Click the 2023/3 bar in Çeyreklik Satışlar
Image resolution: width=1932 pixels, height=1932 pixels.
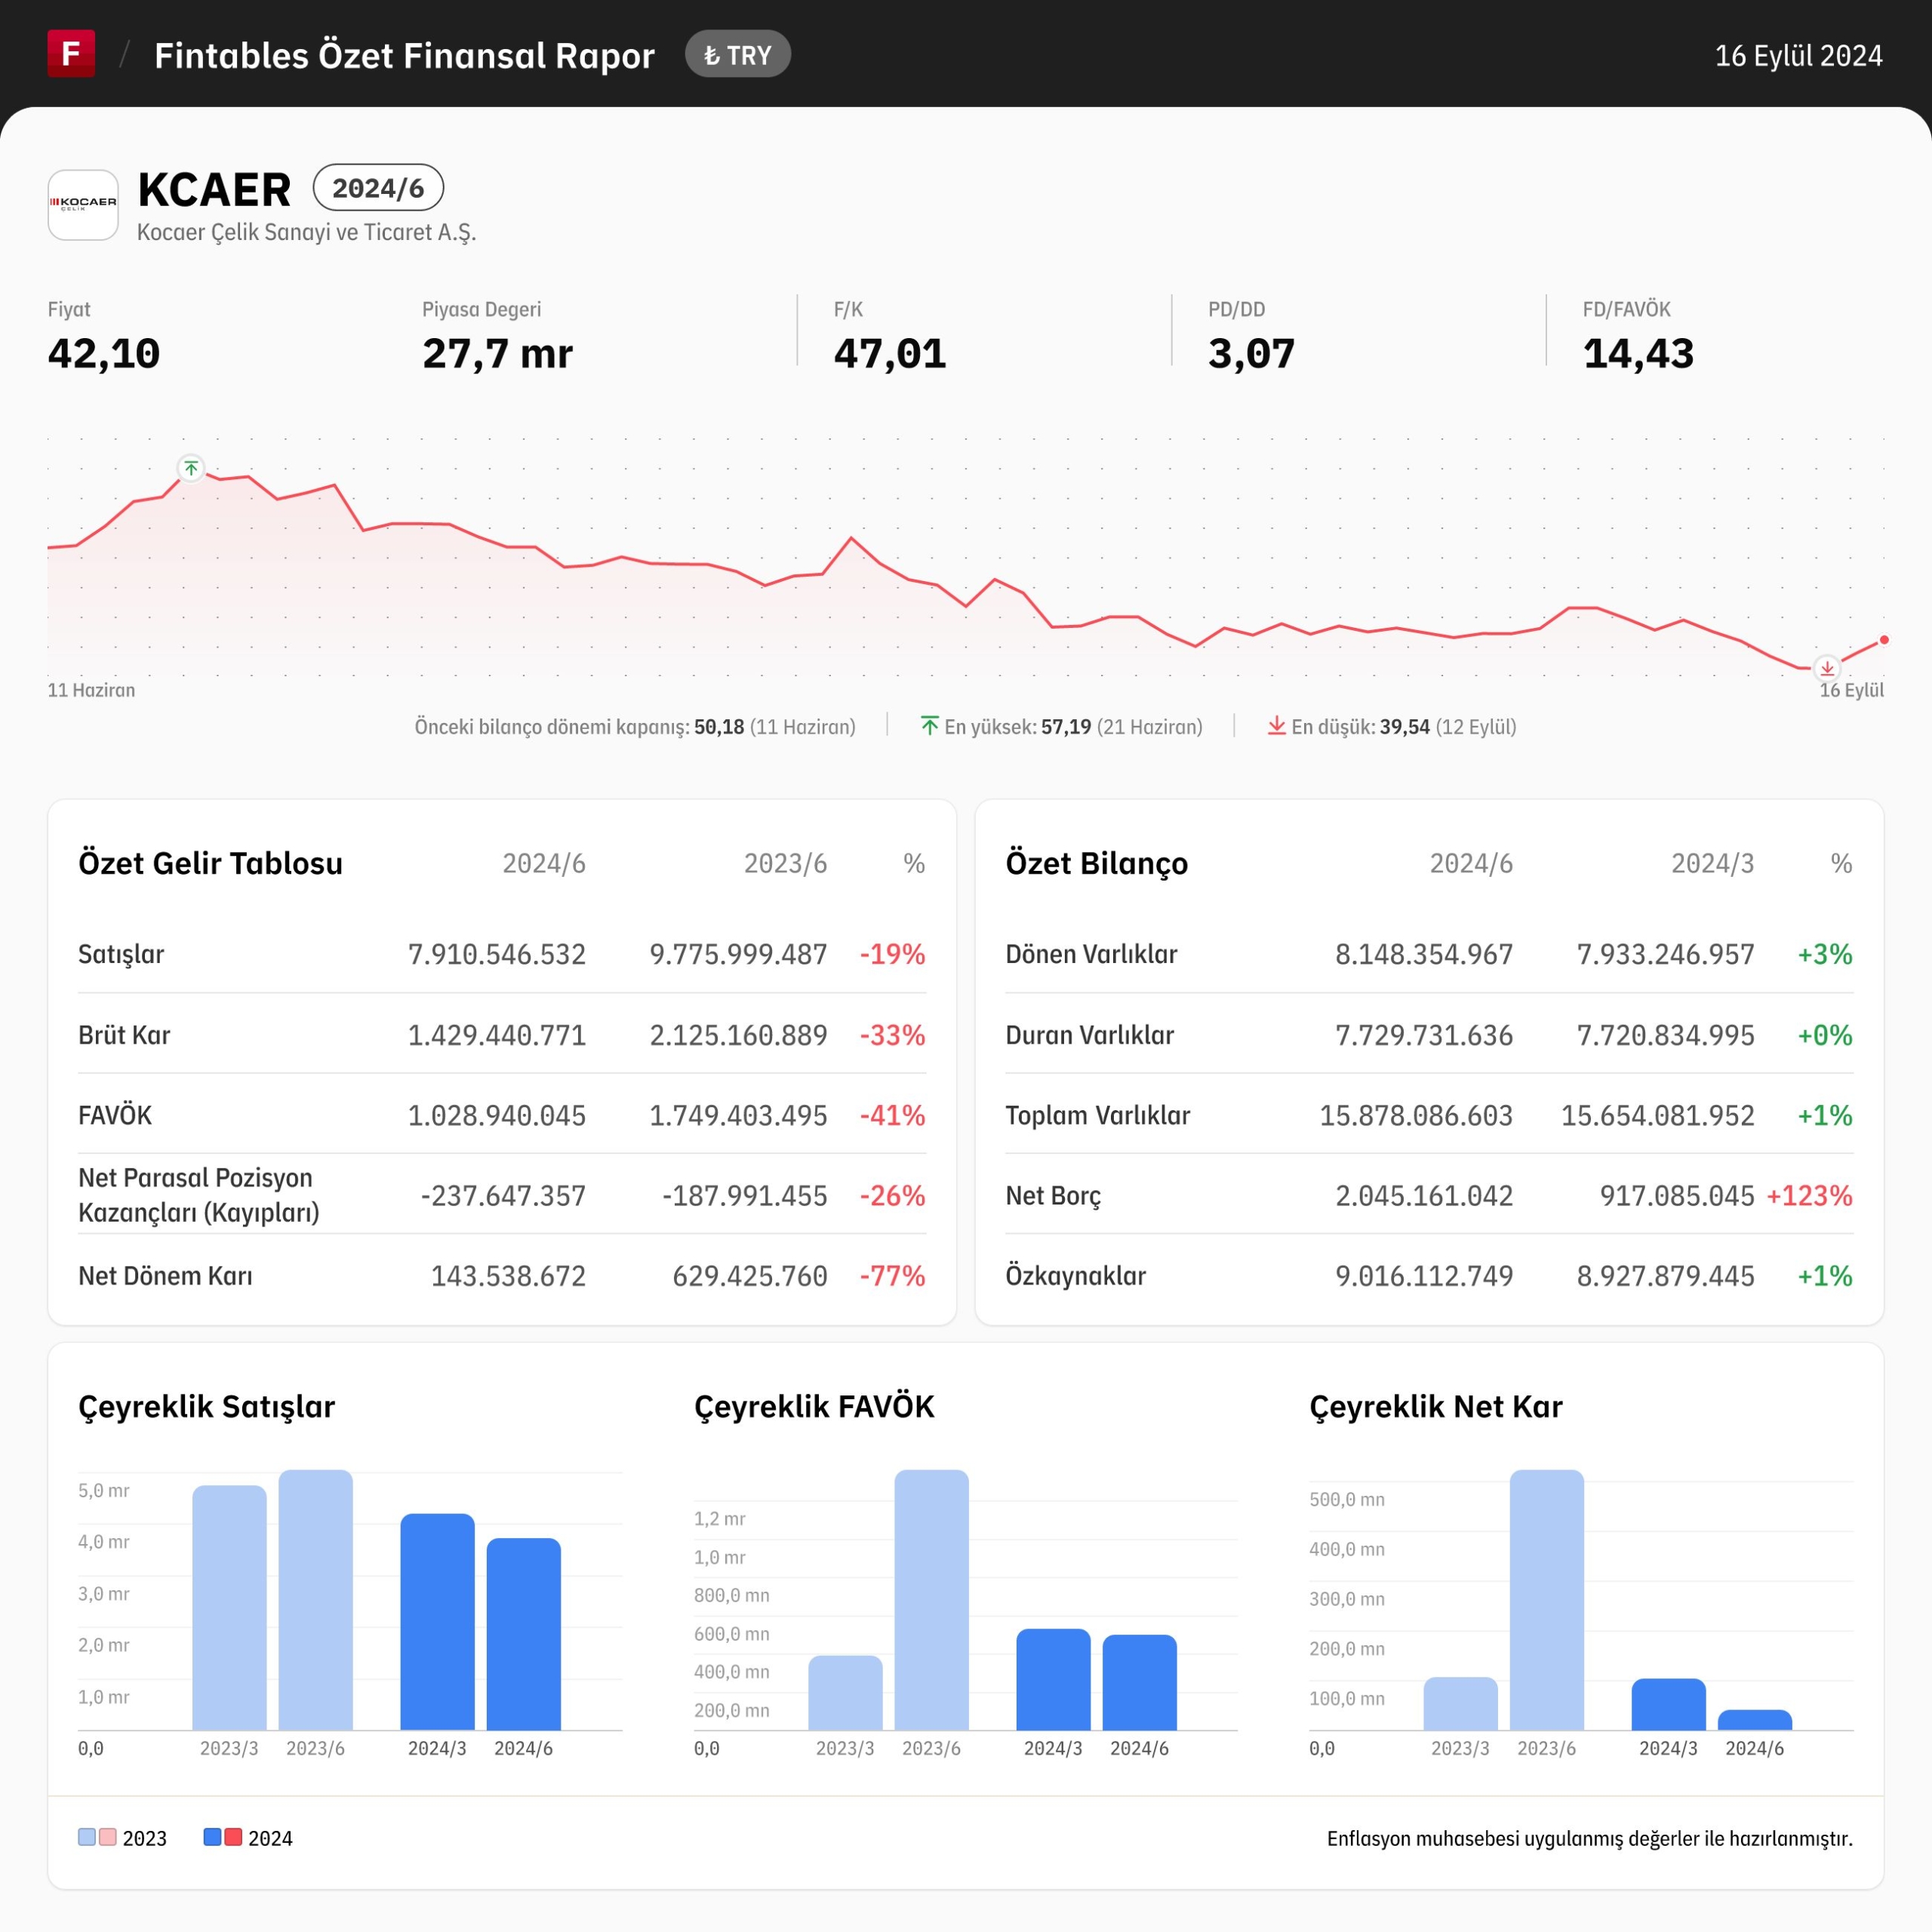tap(229, 1608)
